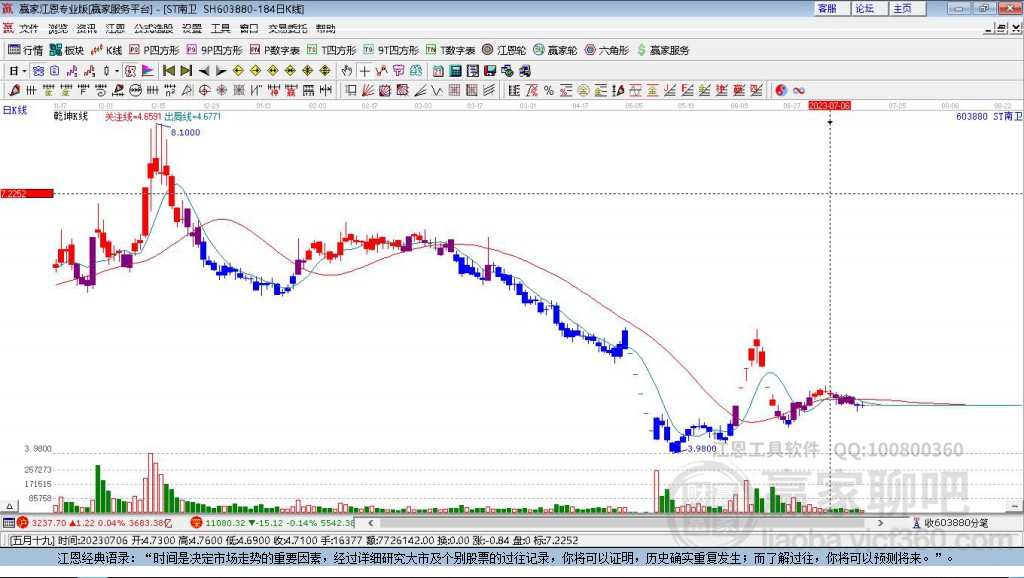The height and width of the screenshot is (578, 1024).
Task: Open the calculator icon
Action: click(456, 71)
